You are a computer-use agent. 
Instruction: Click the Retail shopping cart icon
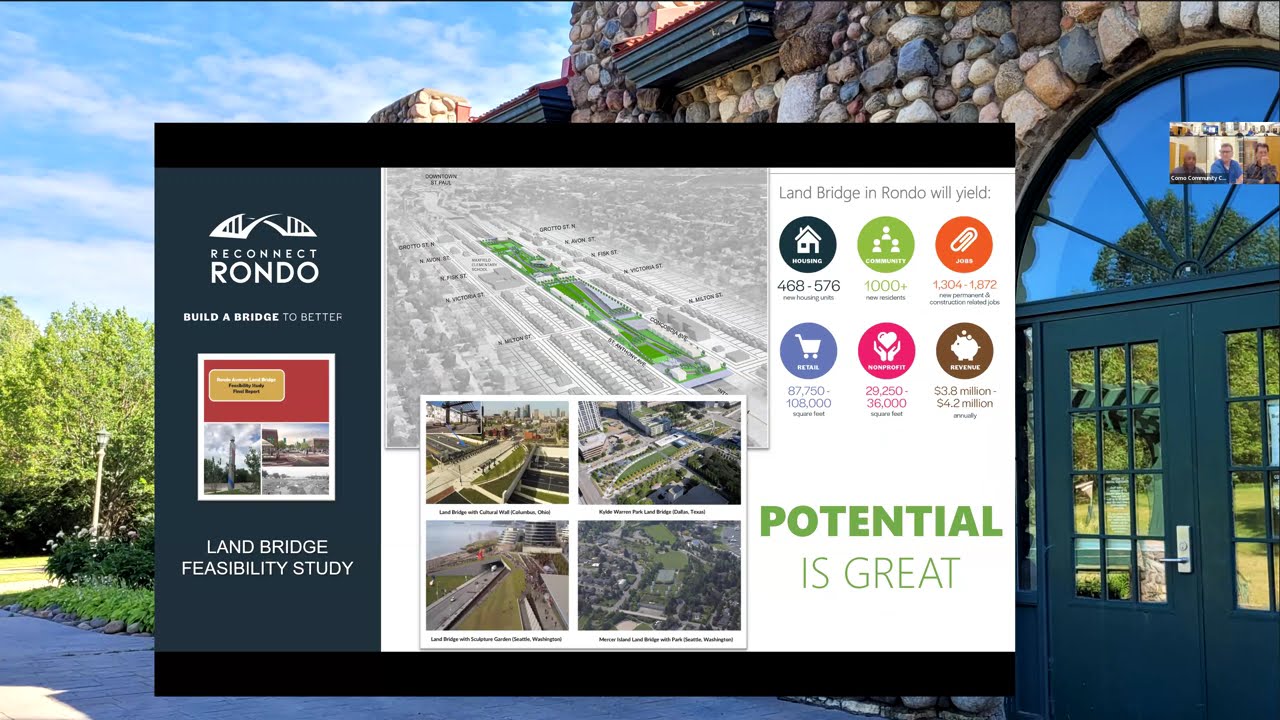[807, 351]
